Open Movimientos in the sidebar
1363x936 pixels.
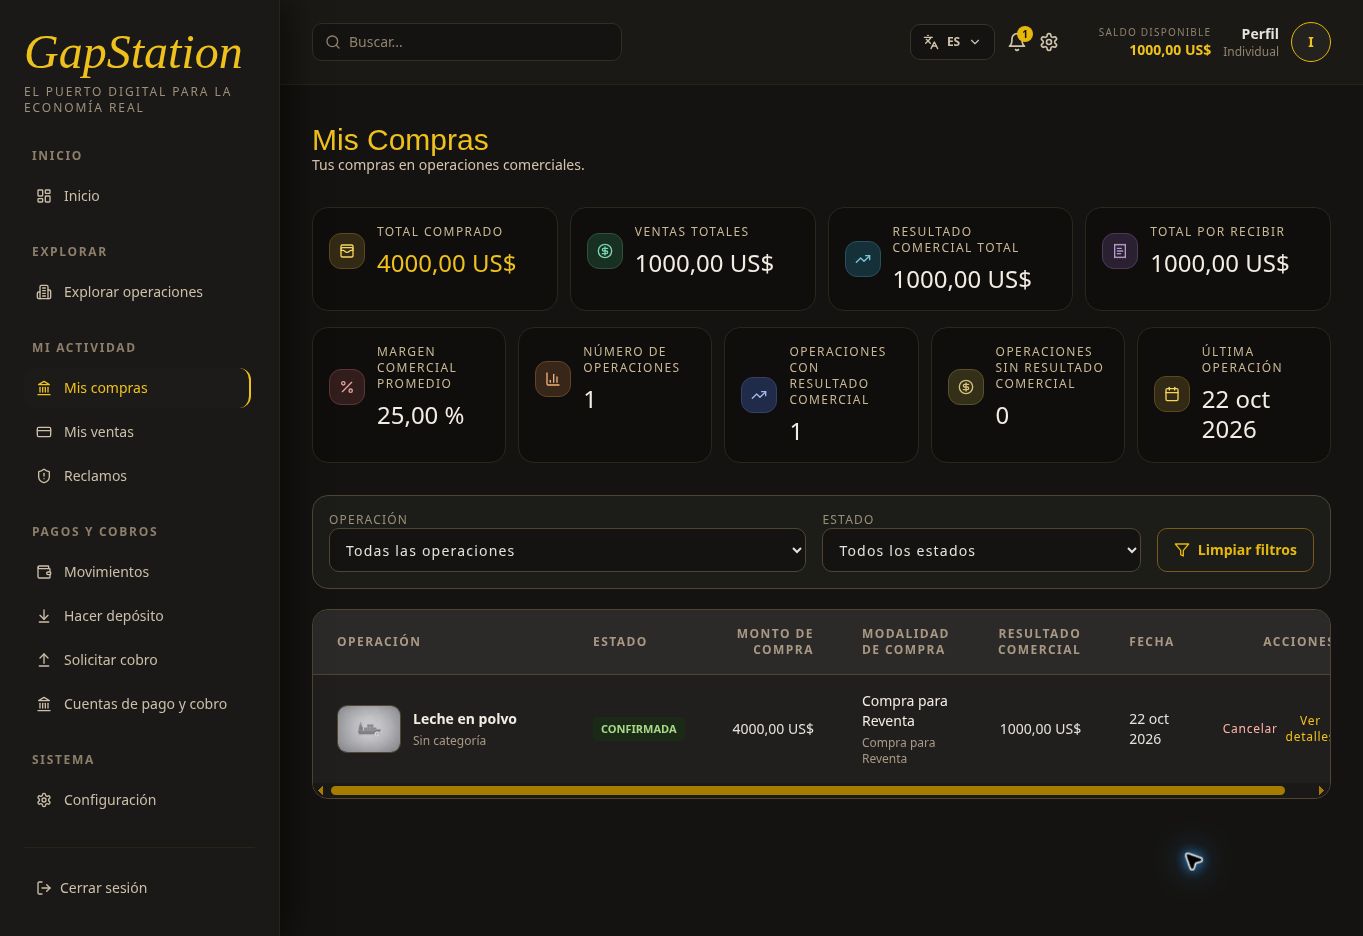pos(138,572)
